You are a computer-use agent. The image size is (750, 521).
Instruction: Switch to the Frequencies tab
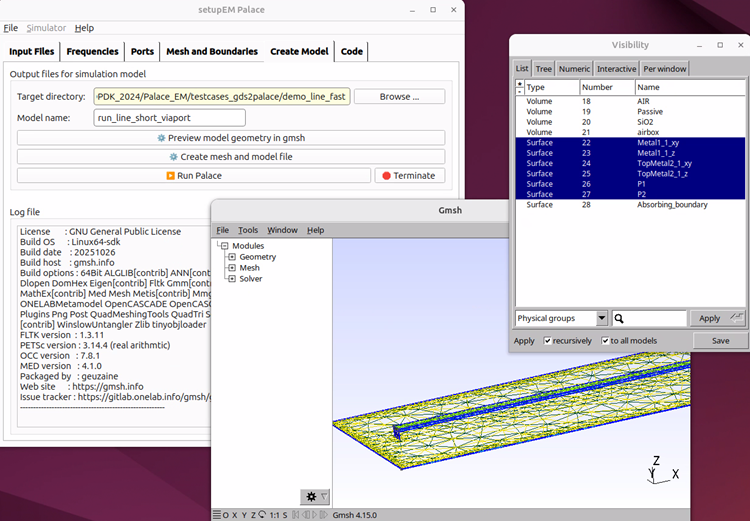(92, 51)
